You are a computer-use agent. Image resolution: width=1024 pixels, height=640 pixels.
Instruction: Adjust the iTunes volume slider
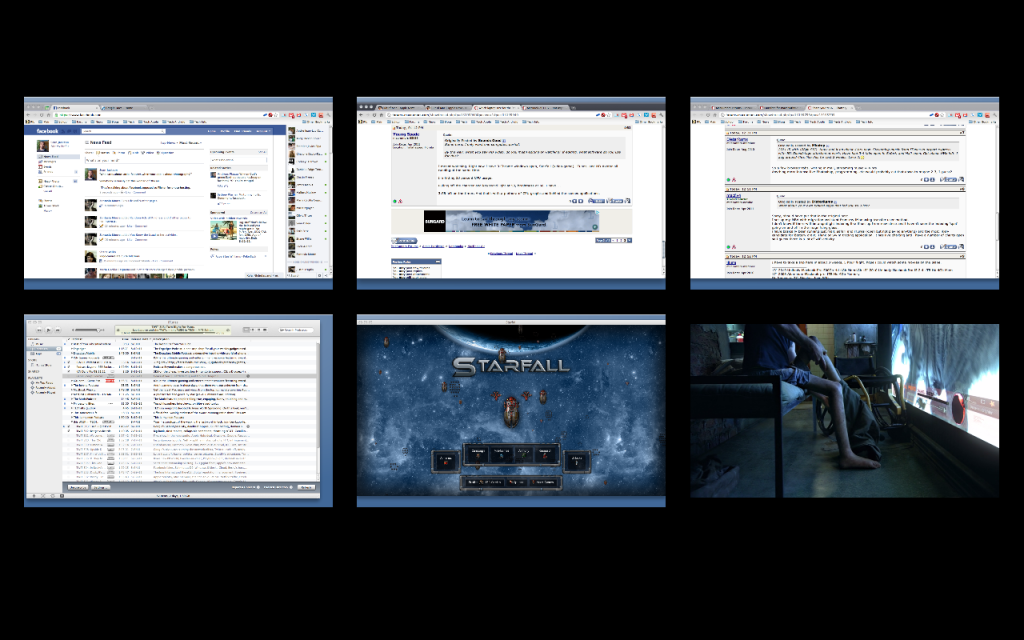(x=88, y=330)
